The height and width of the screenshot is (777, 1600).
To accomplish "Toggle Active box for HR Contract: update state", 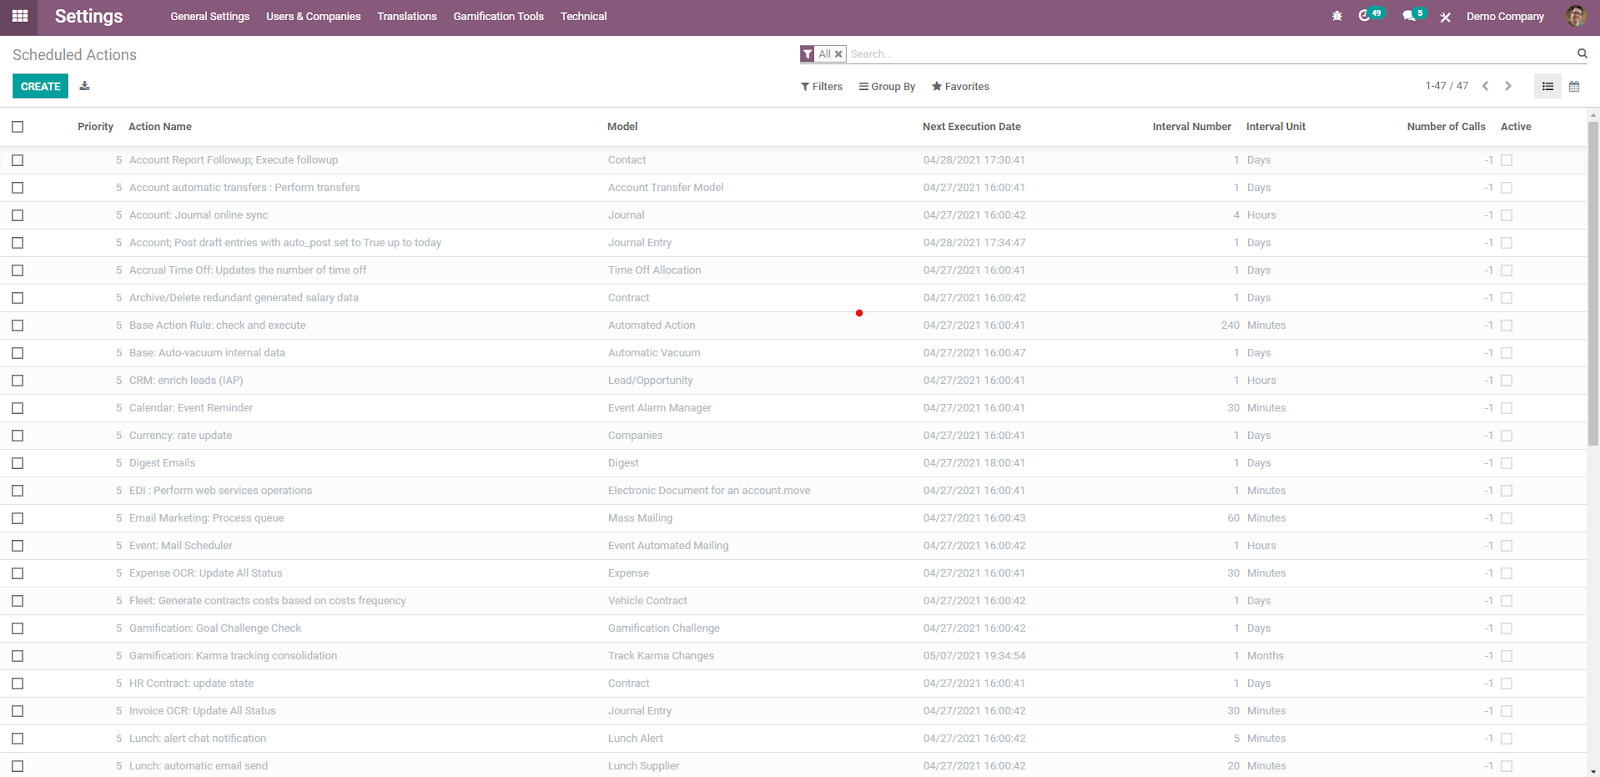I will coord(1507,684).
